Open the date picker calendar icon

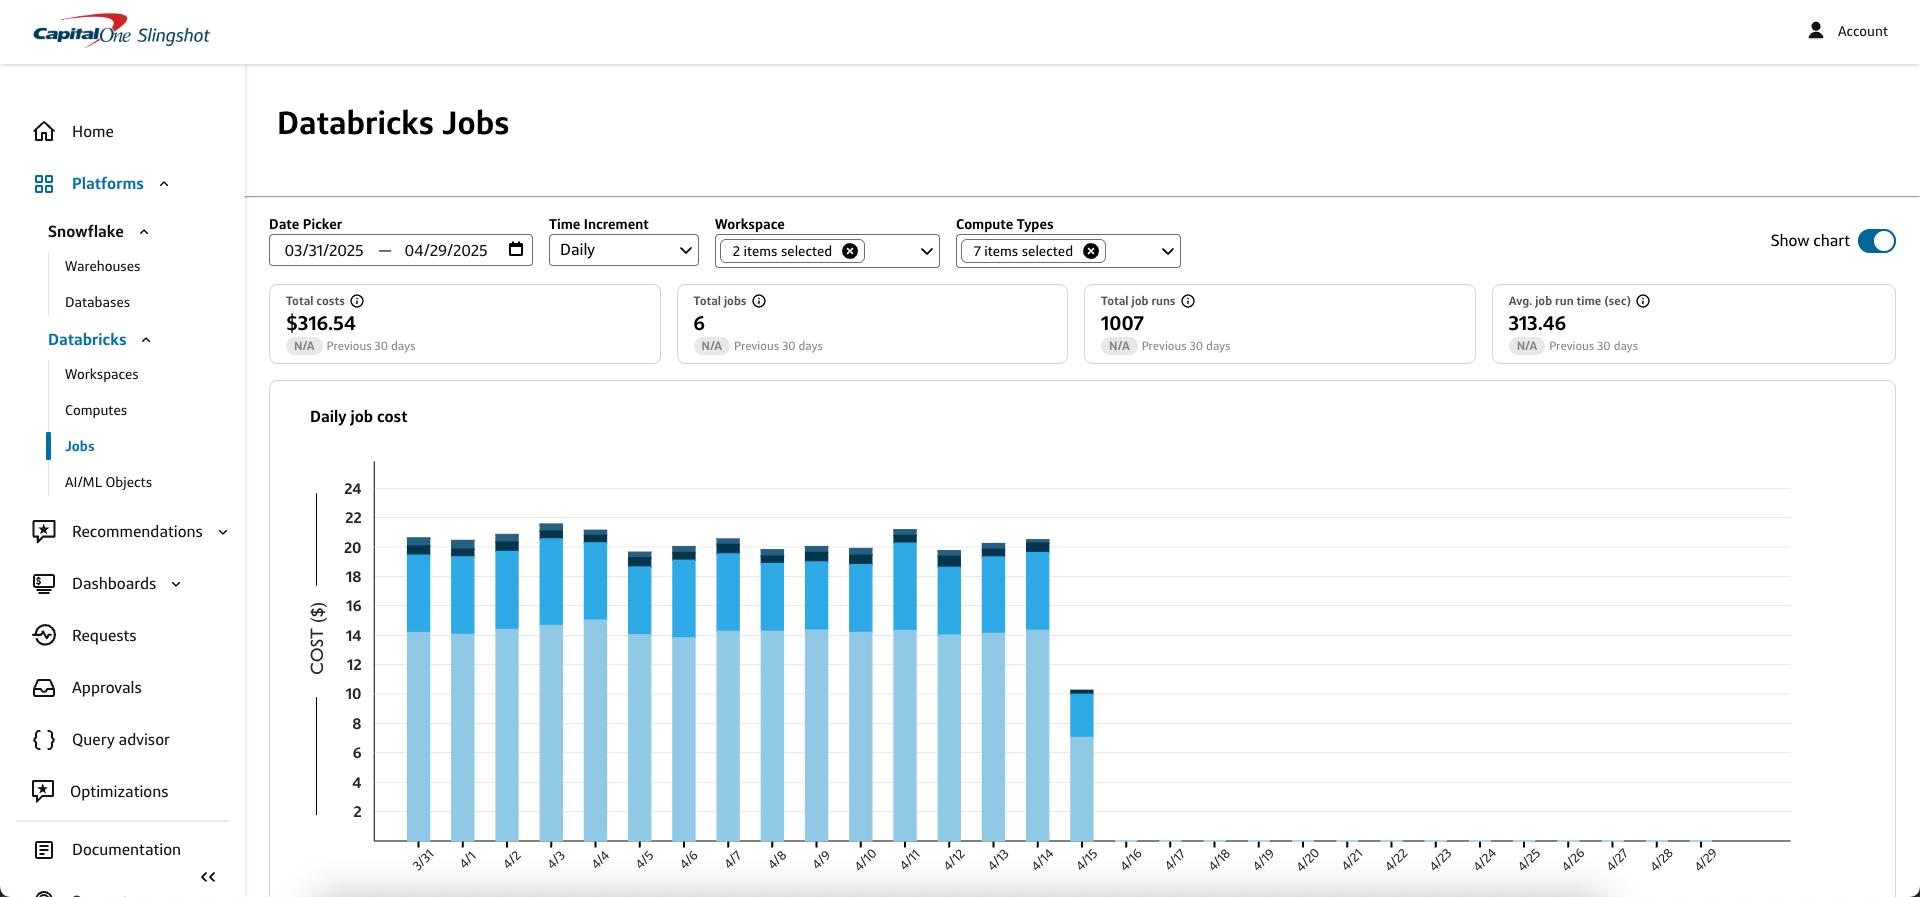click(x=516, y=249)
